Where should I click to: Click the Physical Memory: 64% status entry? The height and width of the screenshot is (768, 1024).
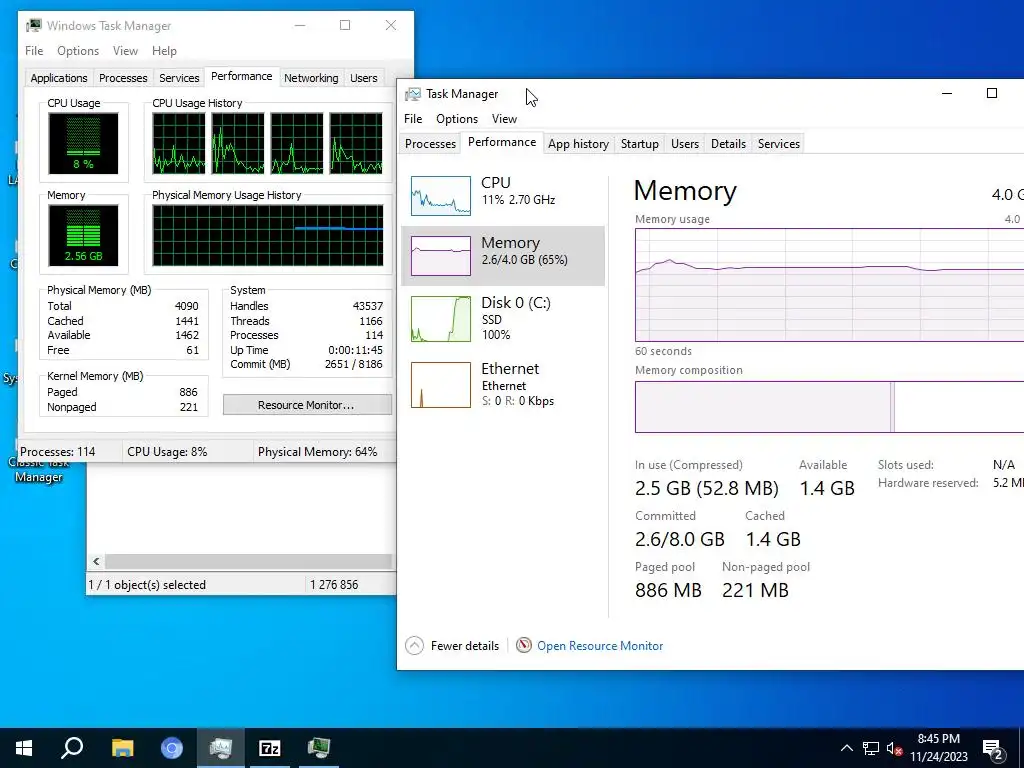tap(317, 452)
